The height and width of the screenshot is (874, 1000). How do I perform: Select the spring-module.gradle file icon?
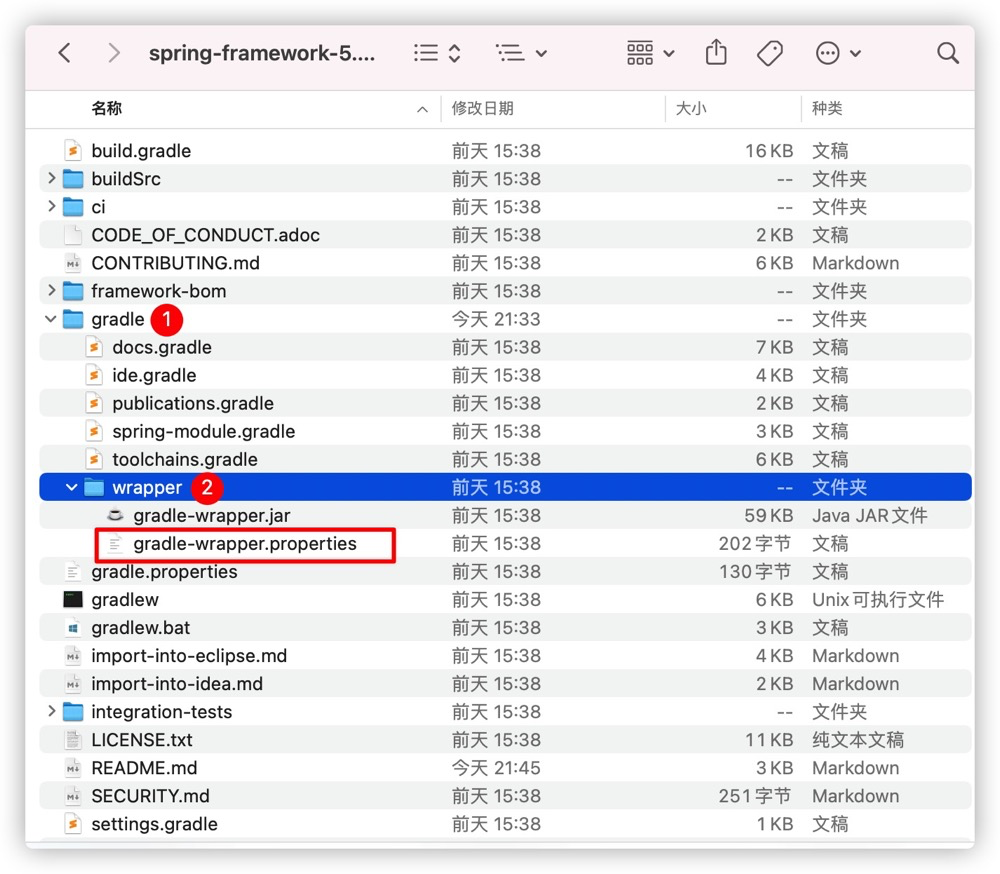pyautogui.click(x=94, y=431)
